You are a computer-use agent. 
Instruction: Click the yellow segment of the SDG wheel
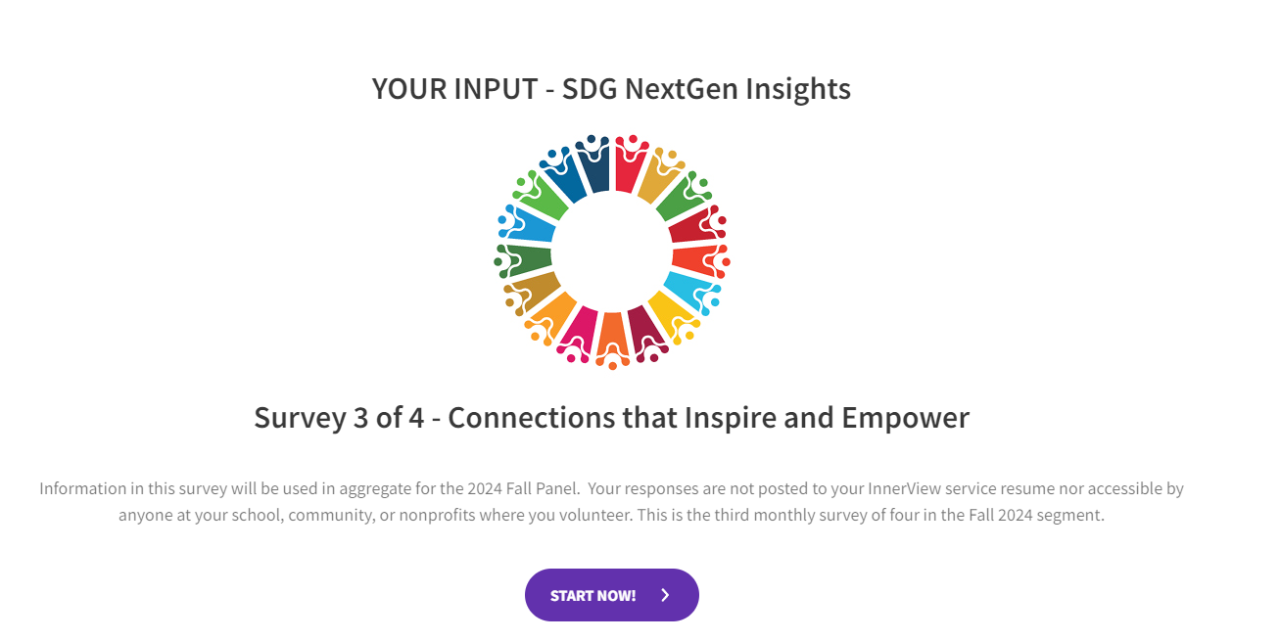pyautogui.click(x=667, y=311)
